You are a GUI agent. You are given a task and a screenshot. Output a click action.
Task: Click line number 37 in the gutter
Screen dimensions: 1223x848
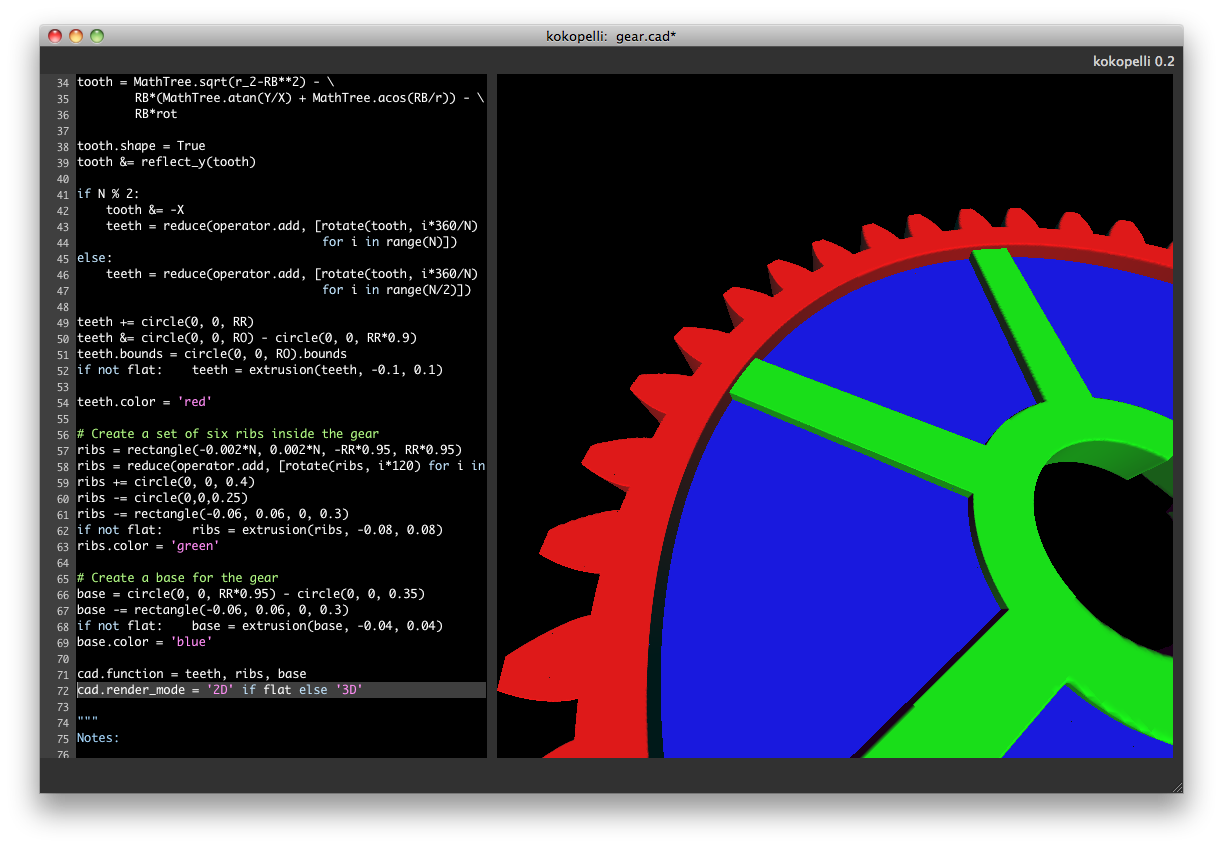coord(63,130)
